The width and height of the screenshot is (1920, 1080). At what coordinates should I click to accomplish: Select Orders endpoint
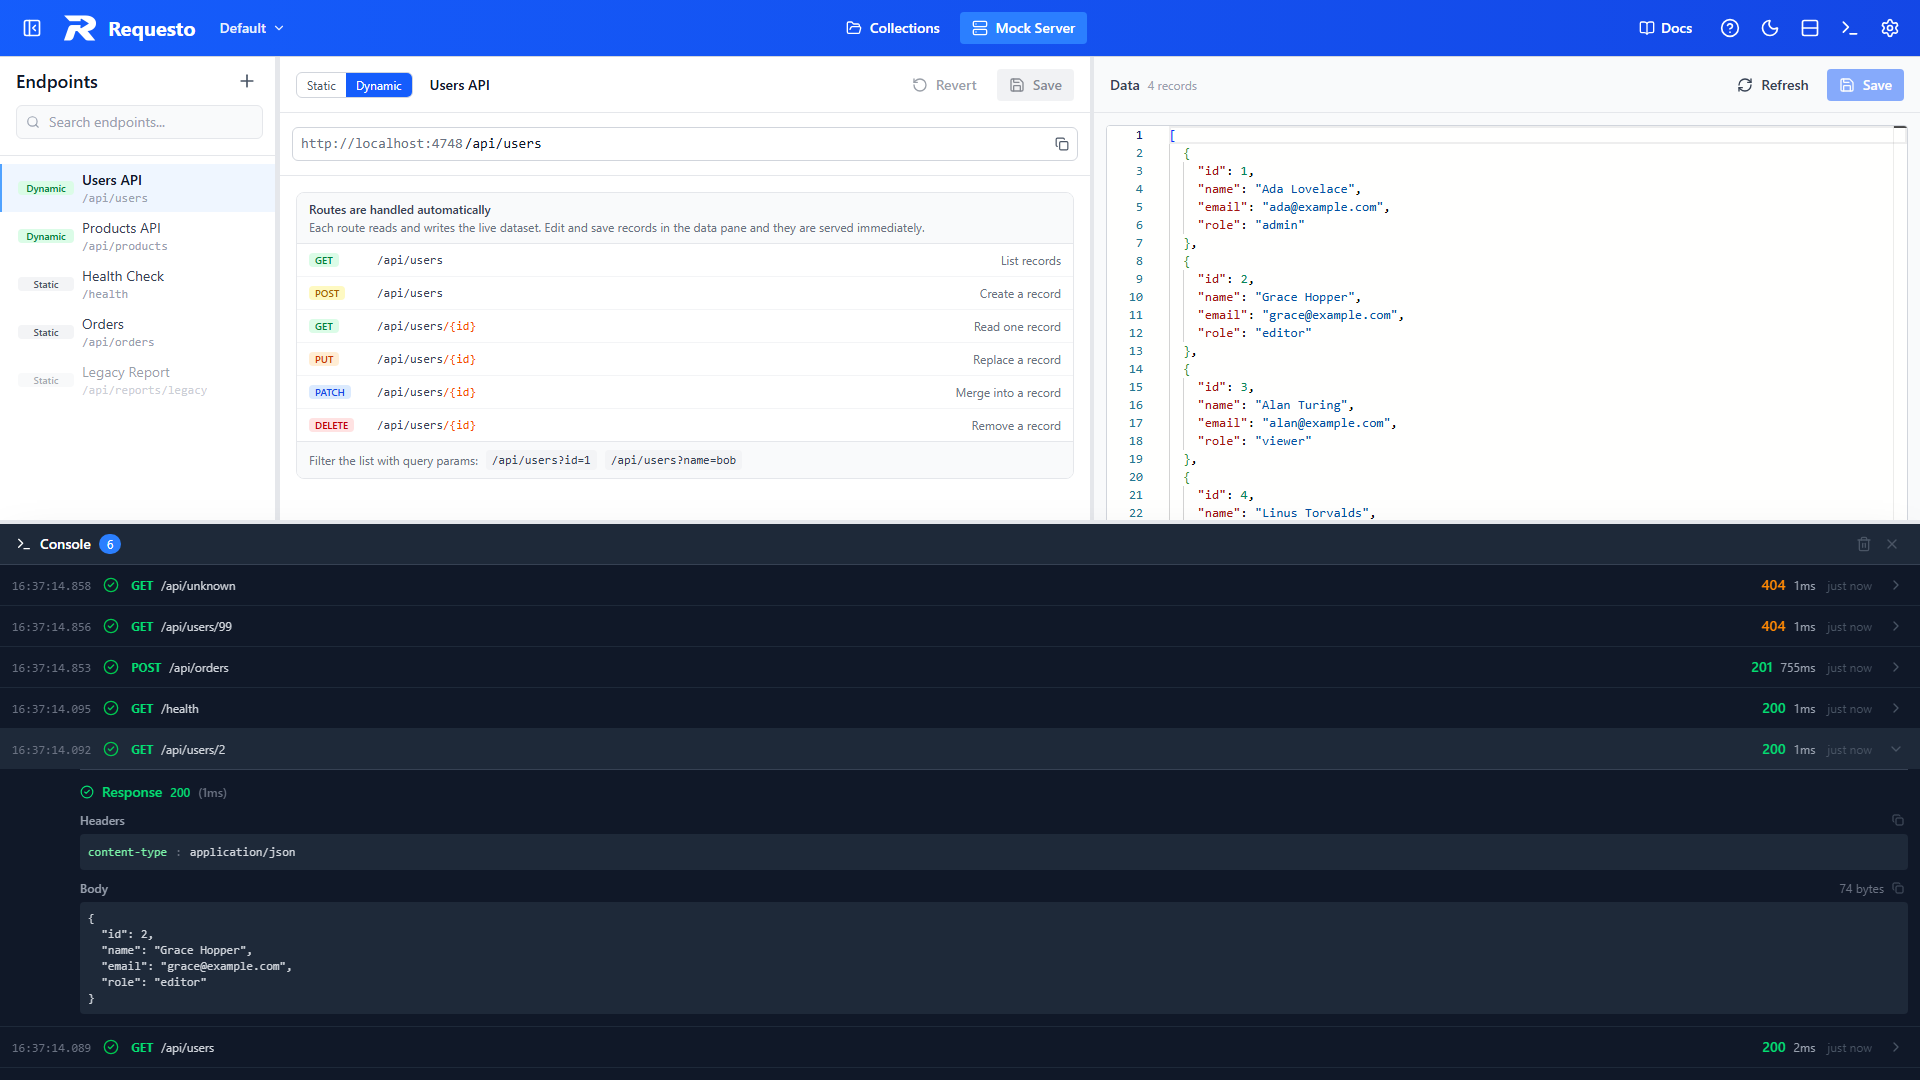point(137,332)
